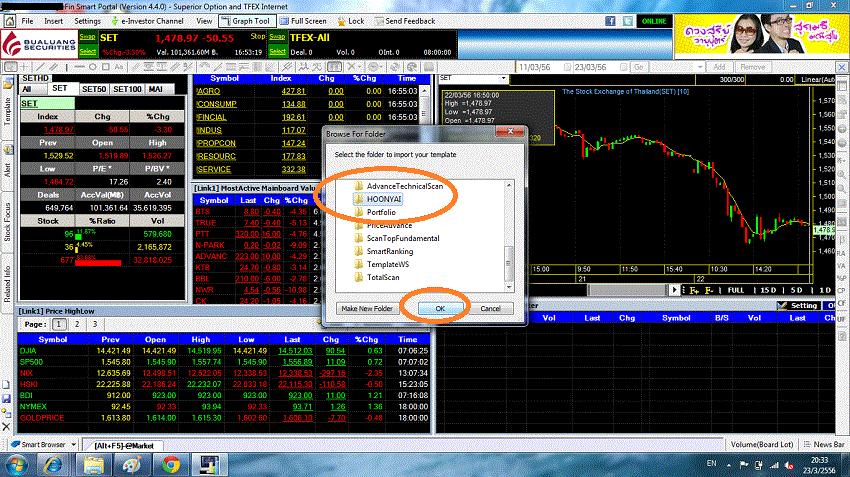Click the green Swap button beside SET
This screenshot has width=850, height=477.
[87, 37]
